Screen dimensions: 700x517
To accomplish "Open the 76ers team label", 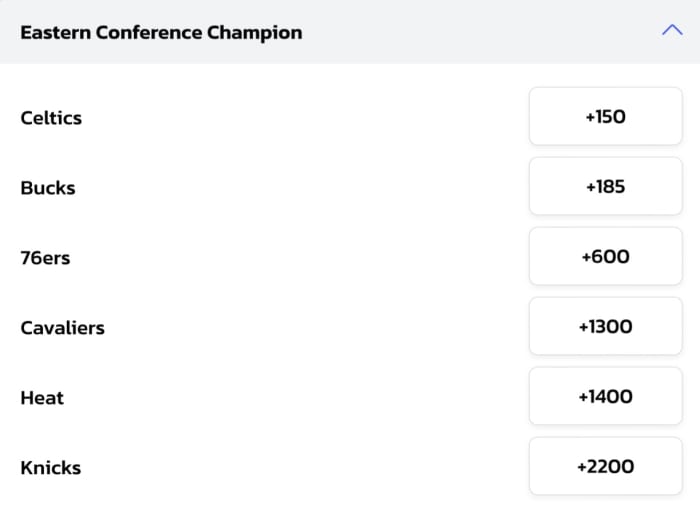I will tap(45, 258).
